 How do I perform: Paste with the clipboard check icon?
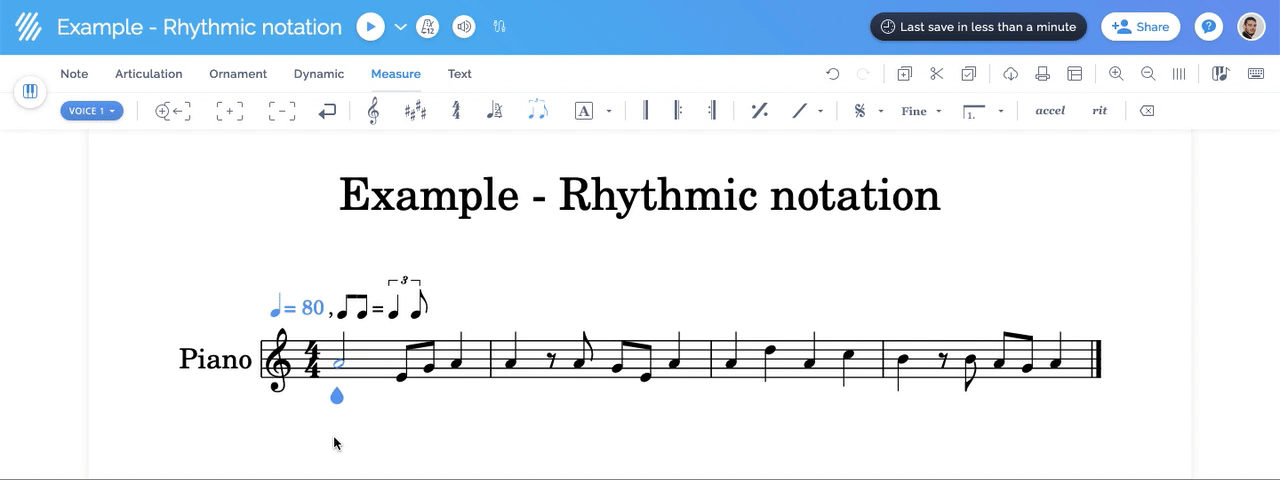(x=969, y=74)
